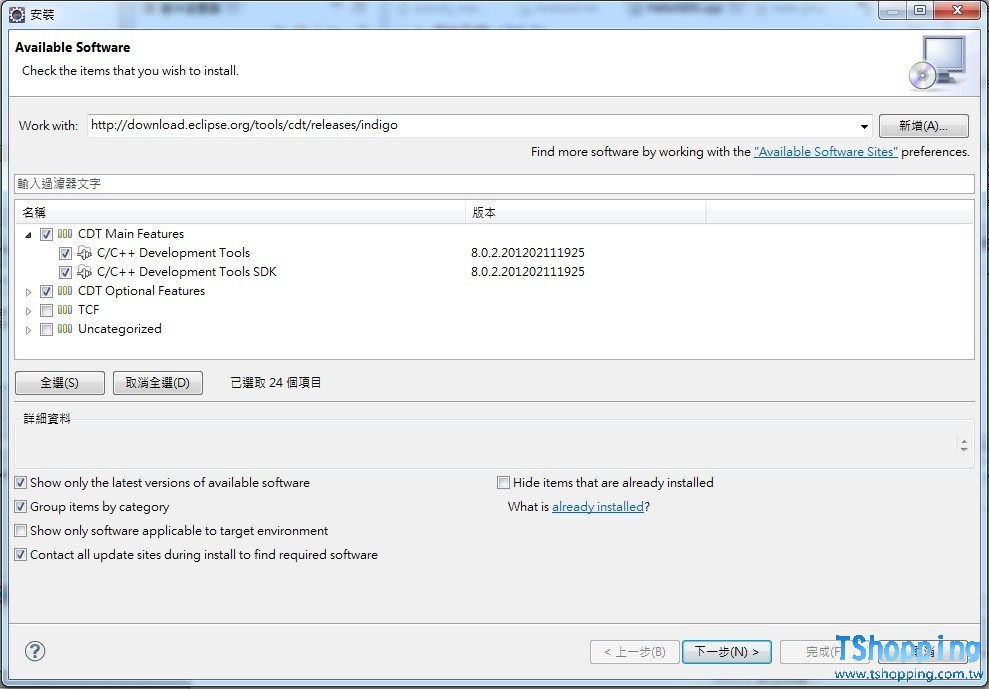Enable Hide items that are already installed
This screenshot has width=989, height=689.
coord(503,483)
